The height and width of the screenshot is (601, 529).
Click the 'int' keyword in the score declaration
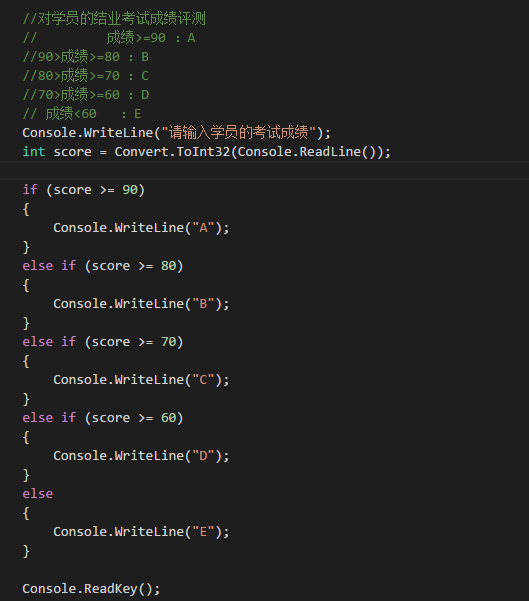point(34,152)
